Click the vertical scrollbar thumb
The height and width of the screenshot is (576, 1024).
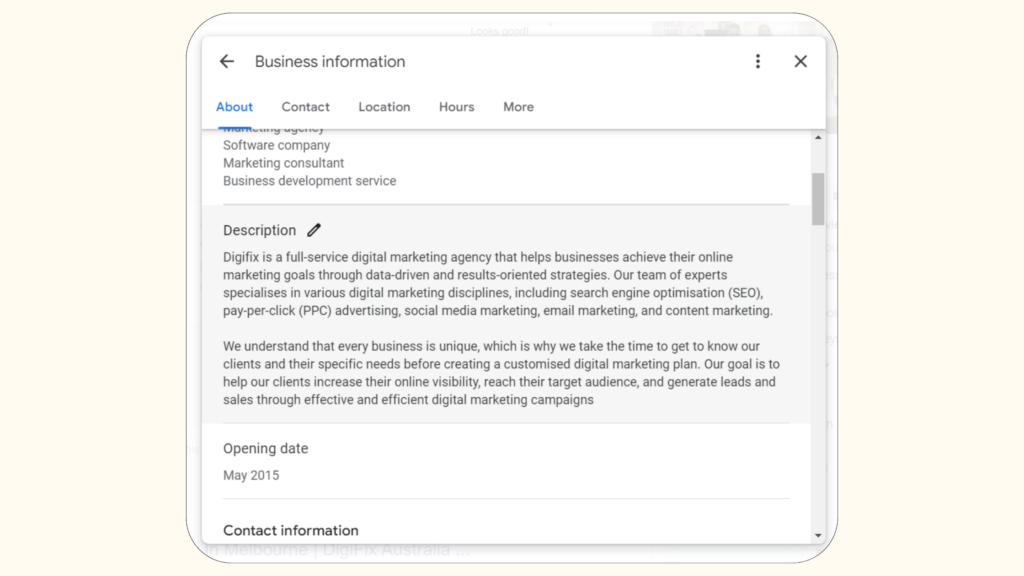pyautogui.click(x=818, y=199)
